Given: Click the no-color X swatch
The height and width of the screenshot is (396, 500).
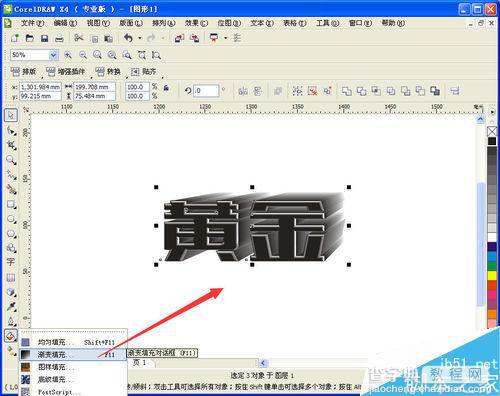Looking at the screenshot, I should click(492, 131).
